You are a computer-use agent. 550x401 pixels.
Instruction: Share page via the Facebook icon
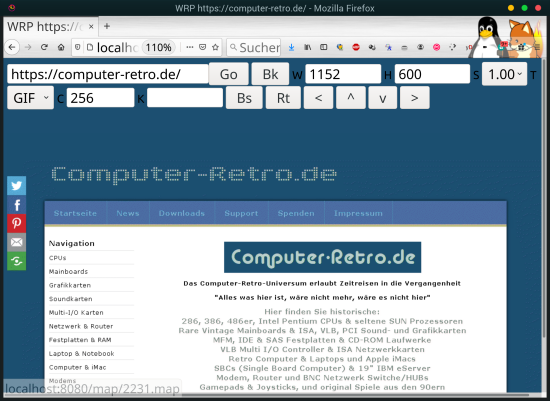click(x=16, y=205)
